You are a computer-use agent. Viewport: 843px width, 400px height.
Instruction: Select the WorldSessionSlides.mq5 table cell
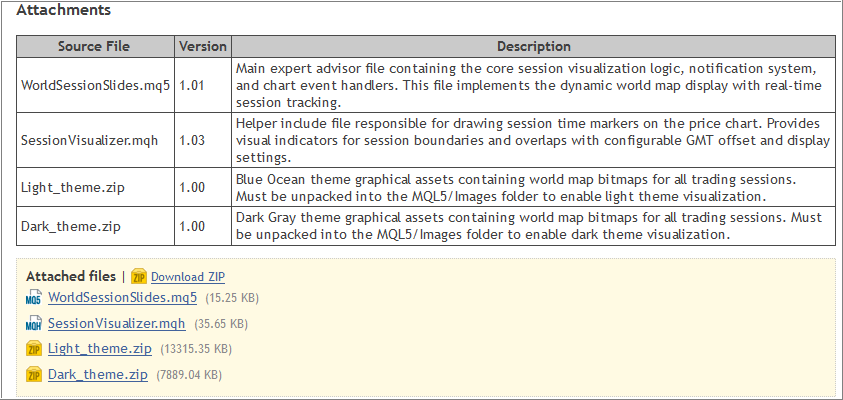94,85
